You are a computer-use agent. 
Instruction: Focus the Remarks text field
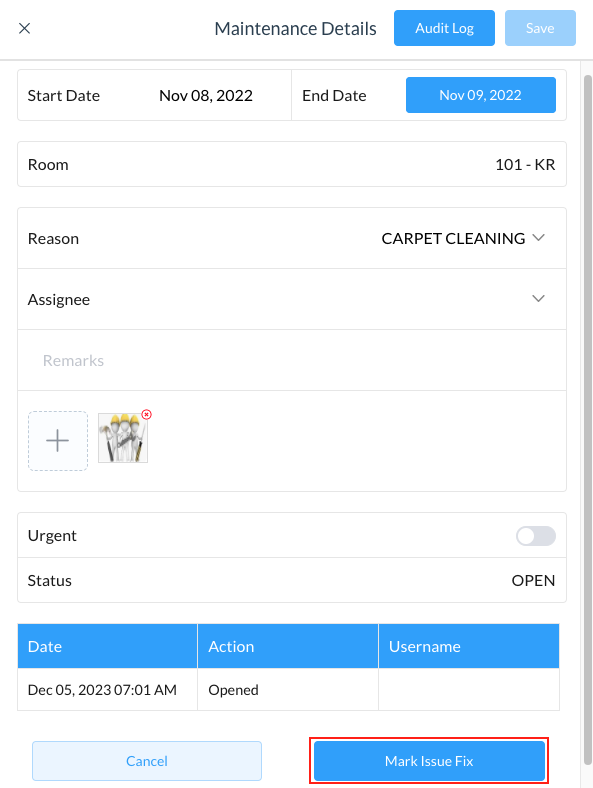[292, 360]
